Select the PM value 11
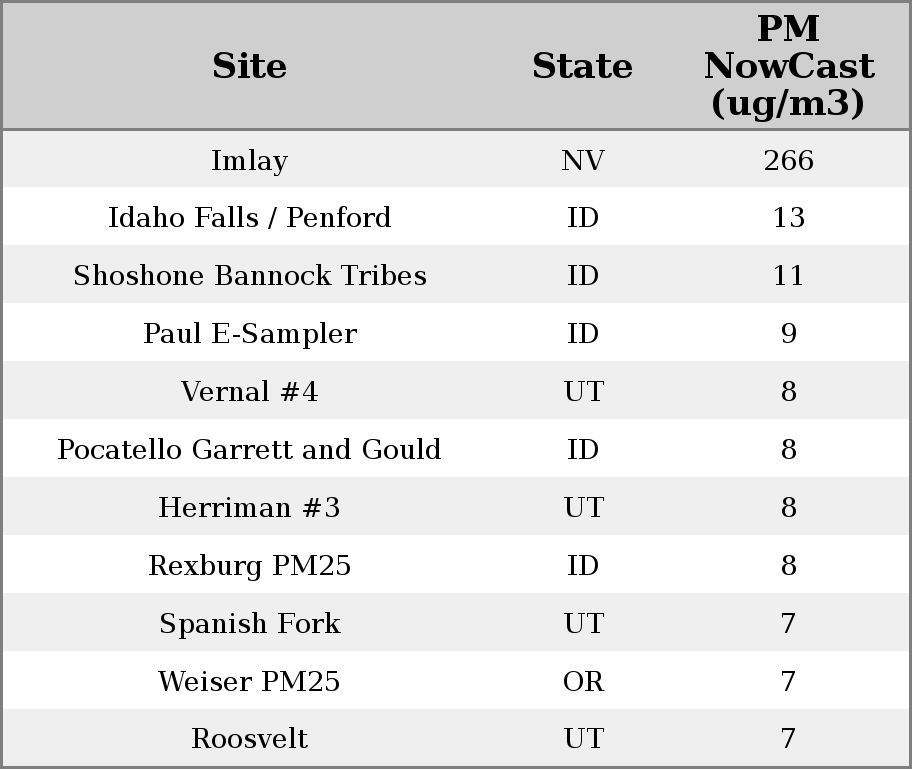Viewport: 912px width, 769px height. (788, 276)
